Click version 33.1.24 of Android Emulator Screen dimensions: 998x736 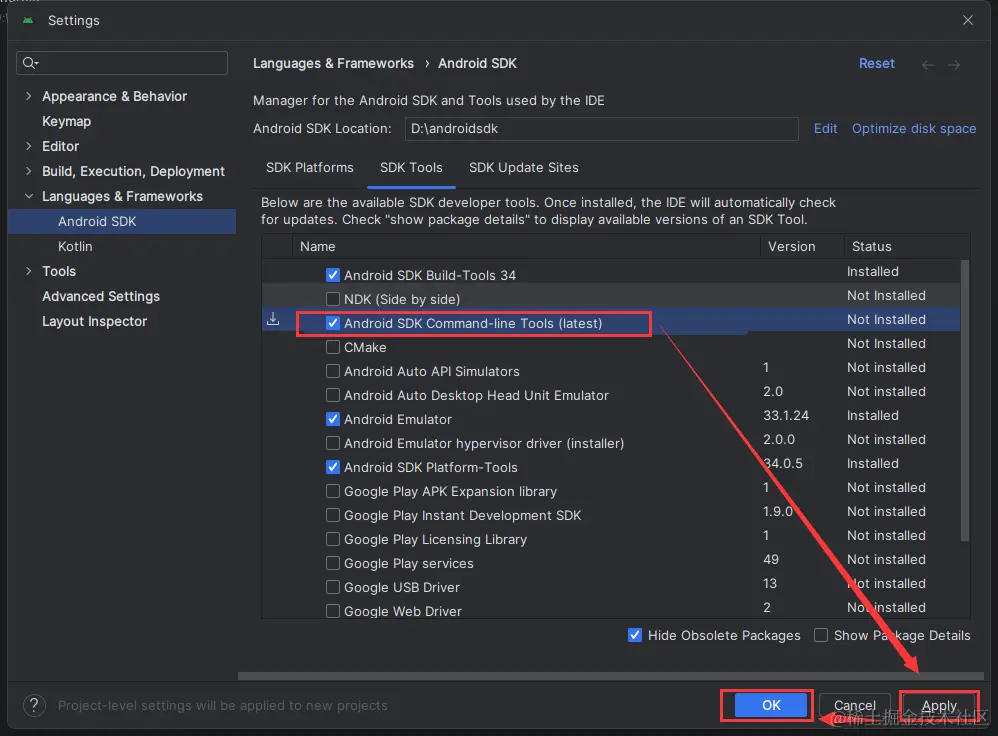tap(786, 416)
